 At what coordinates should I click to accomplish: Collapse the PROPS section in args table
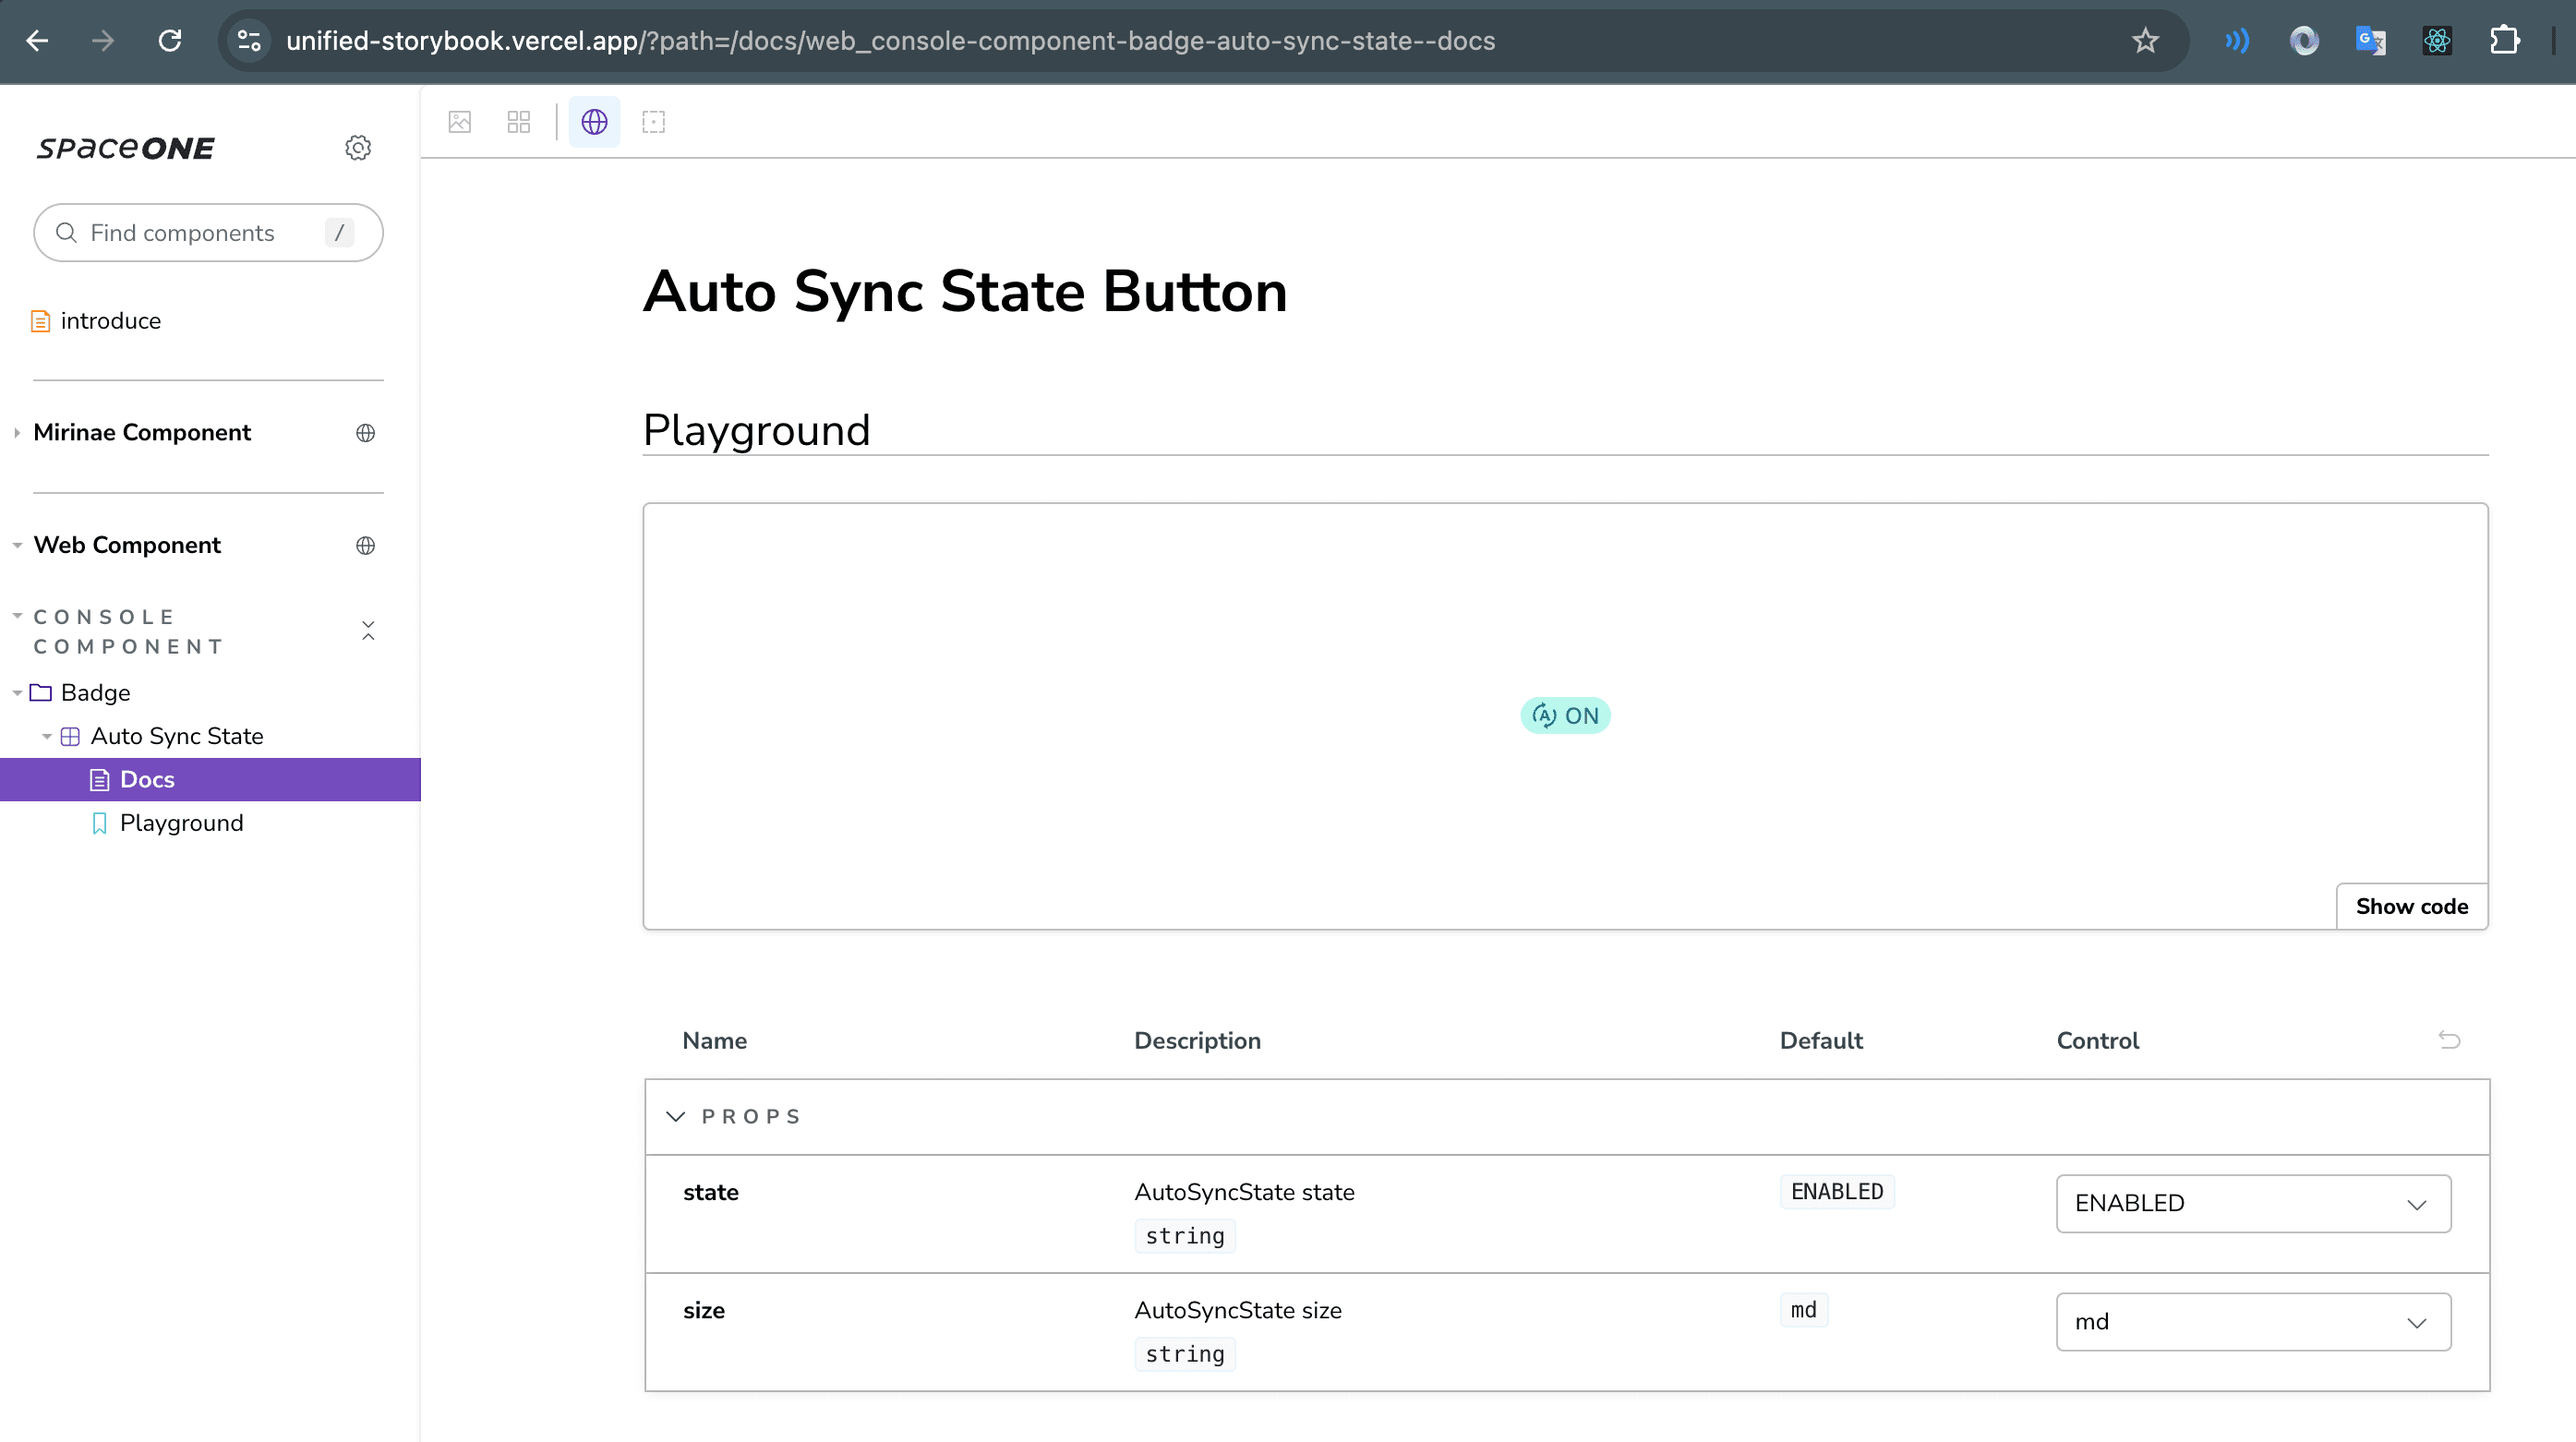pyautogui.click(x=735, y=1117)
